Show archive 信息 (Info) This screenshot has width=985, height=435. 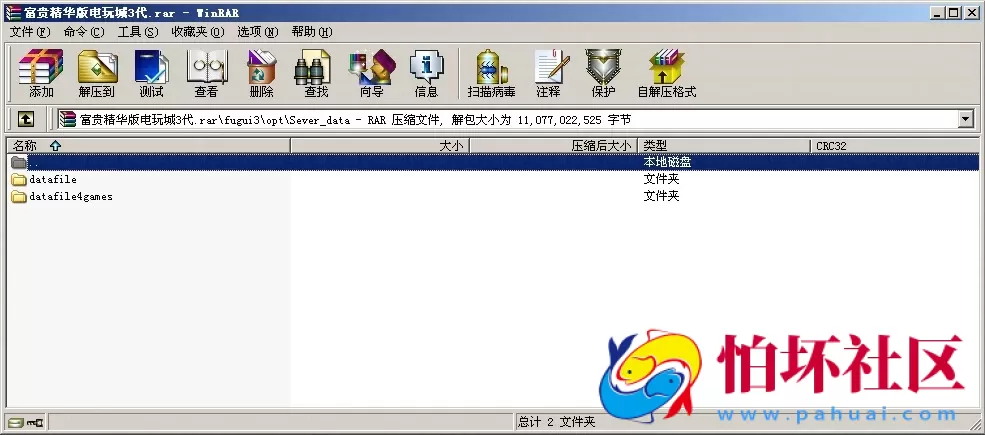tap(426, 74)
